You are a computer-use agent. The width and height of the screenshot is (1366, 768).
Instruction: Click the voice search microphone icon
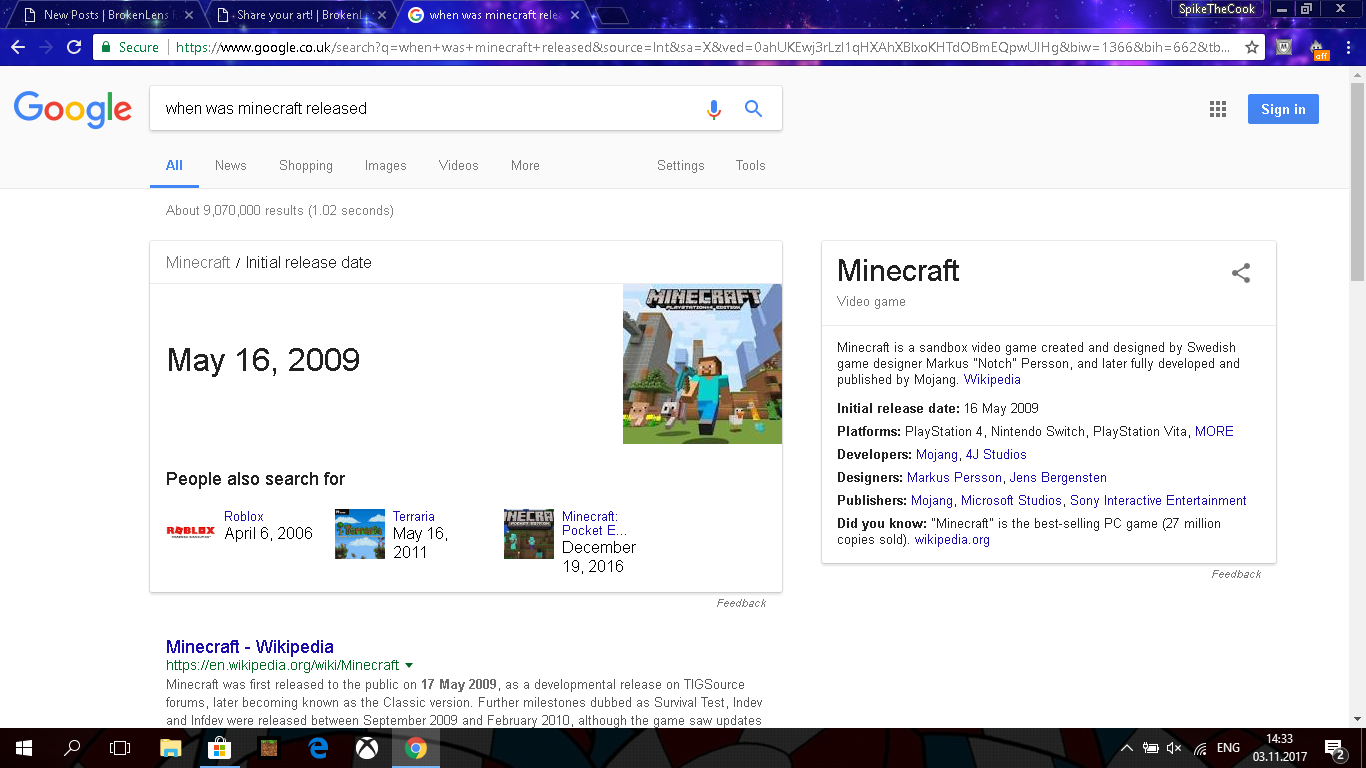click(x=713, y=109)
